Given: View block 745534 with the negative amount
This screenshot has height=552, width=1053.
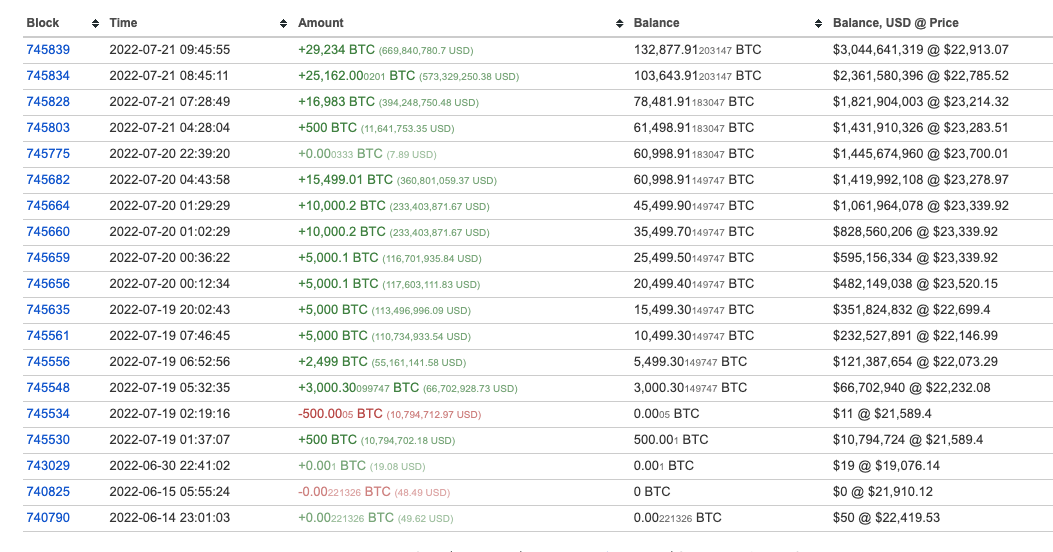Looking at the screenshot, I should 48,413.
